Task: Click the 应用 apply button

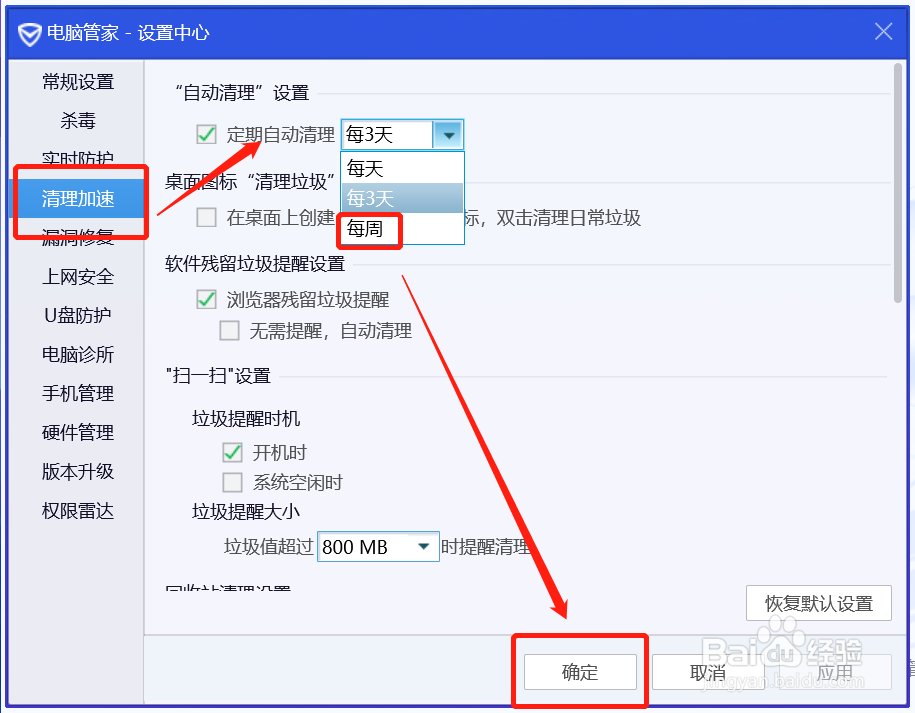Action: point(836,671)
